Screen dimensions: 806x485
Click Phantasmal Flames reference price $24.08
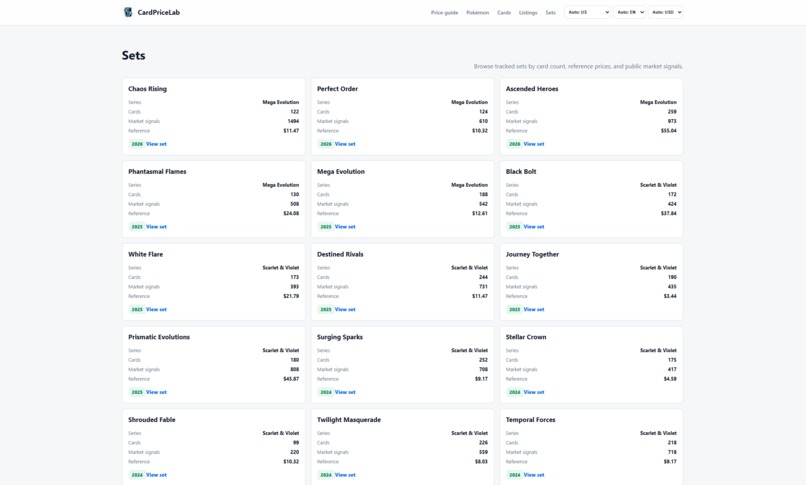291,213
